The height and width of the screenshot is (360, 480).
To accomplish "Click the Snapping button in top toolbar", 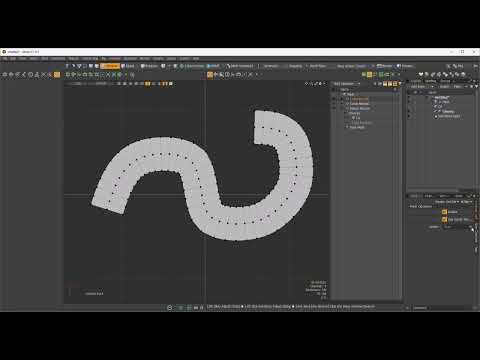I will (x=295, y=66).
